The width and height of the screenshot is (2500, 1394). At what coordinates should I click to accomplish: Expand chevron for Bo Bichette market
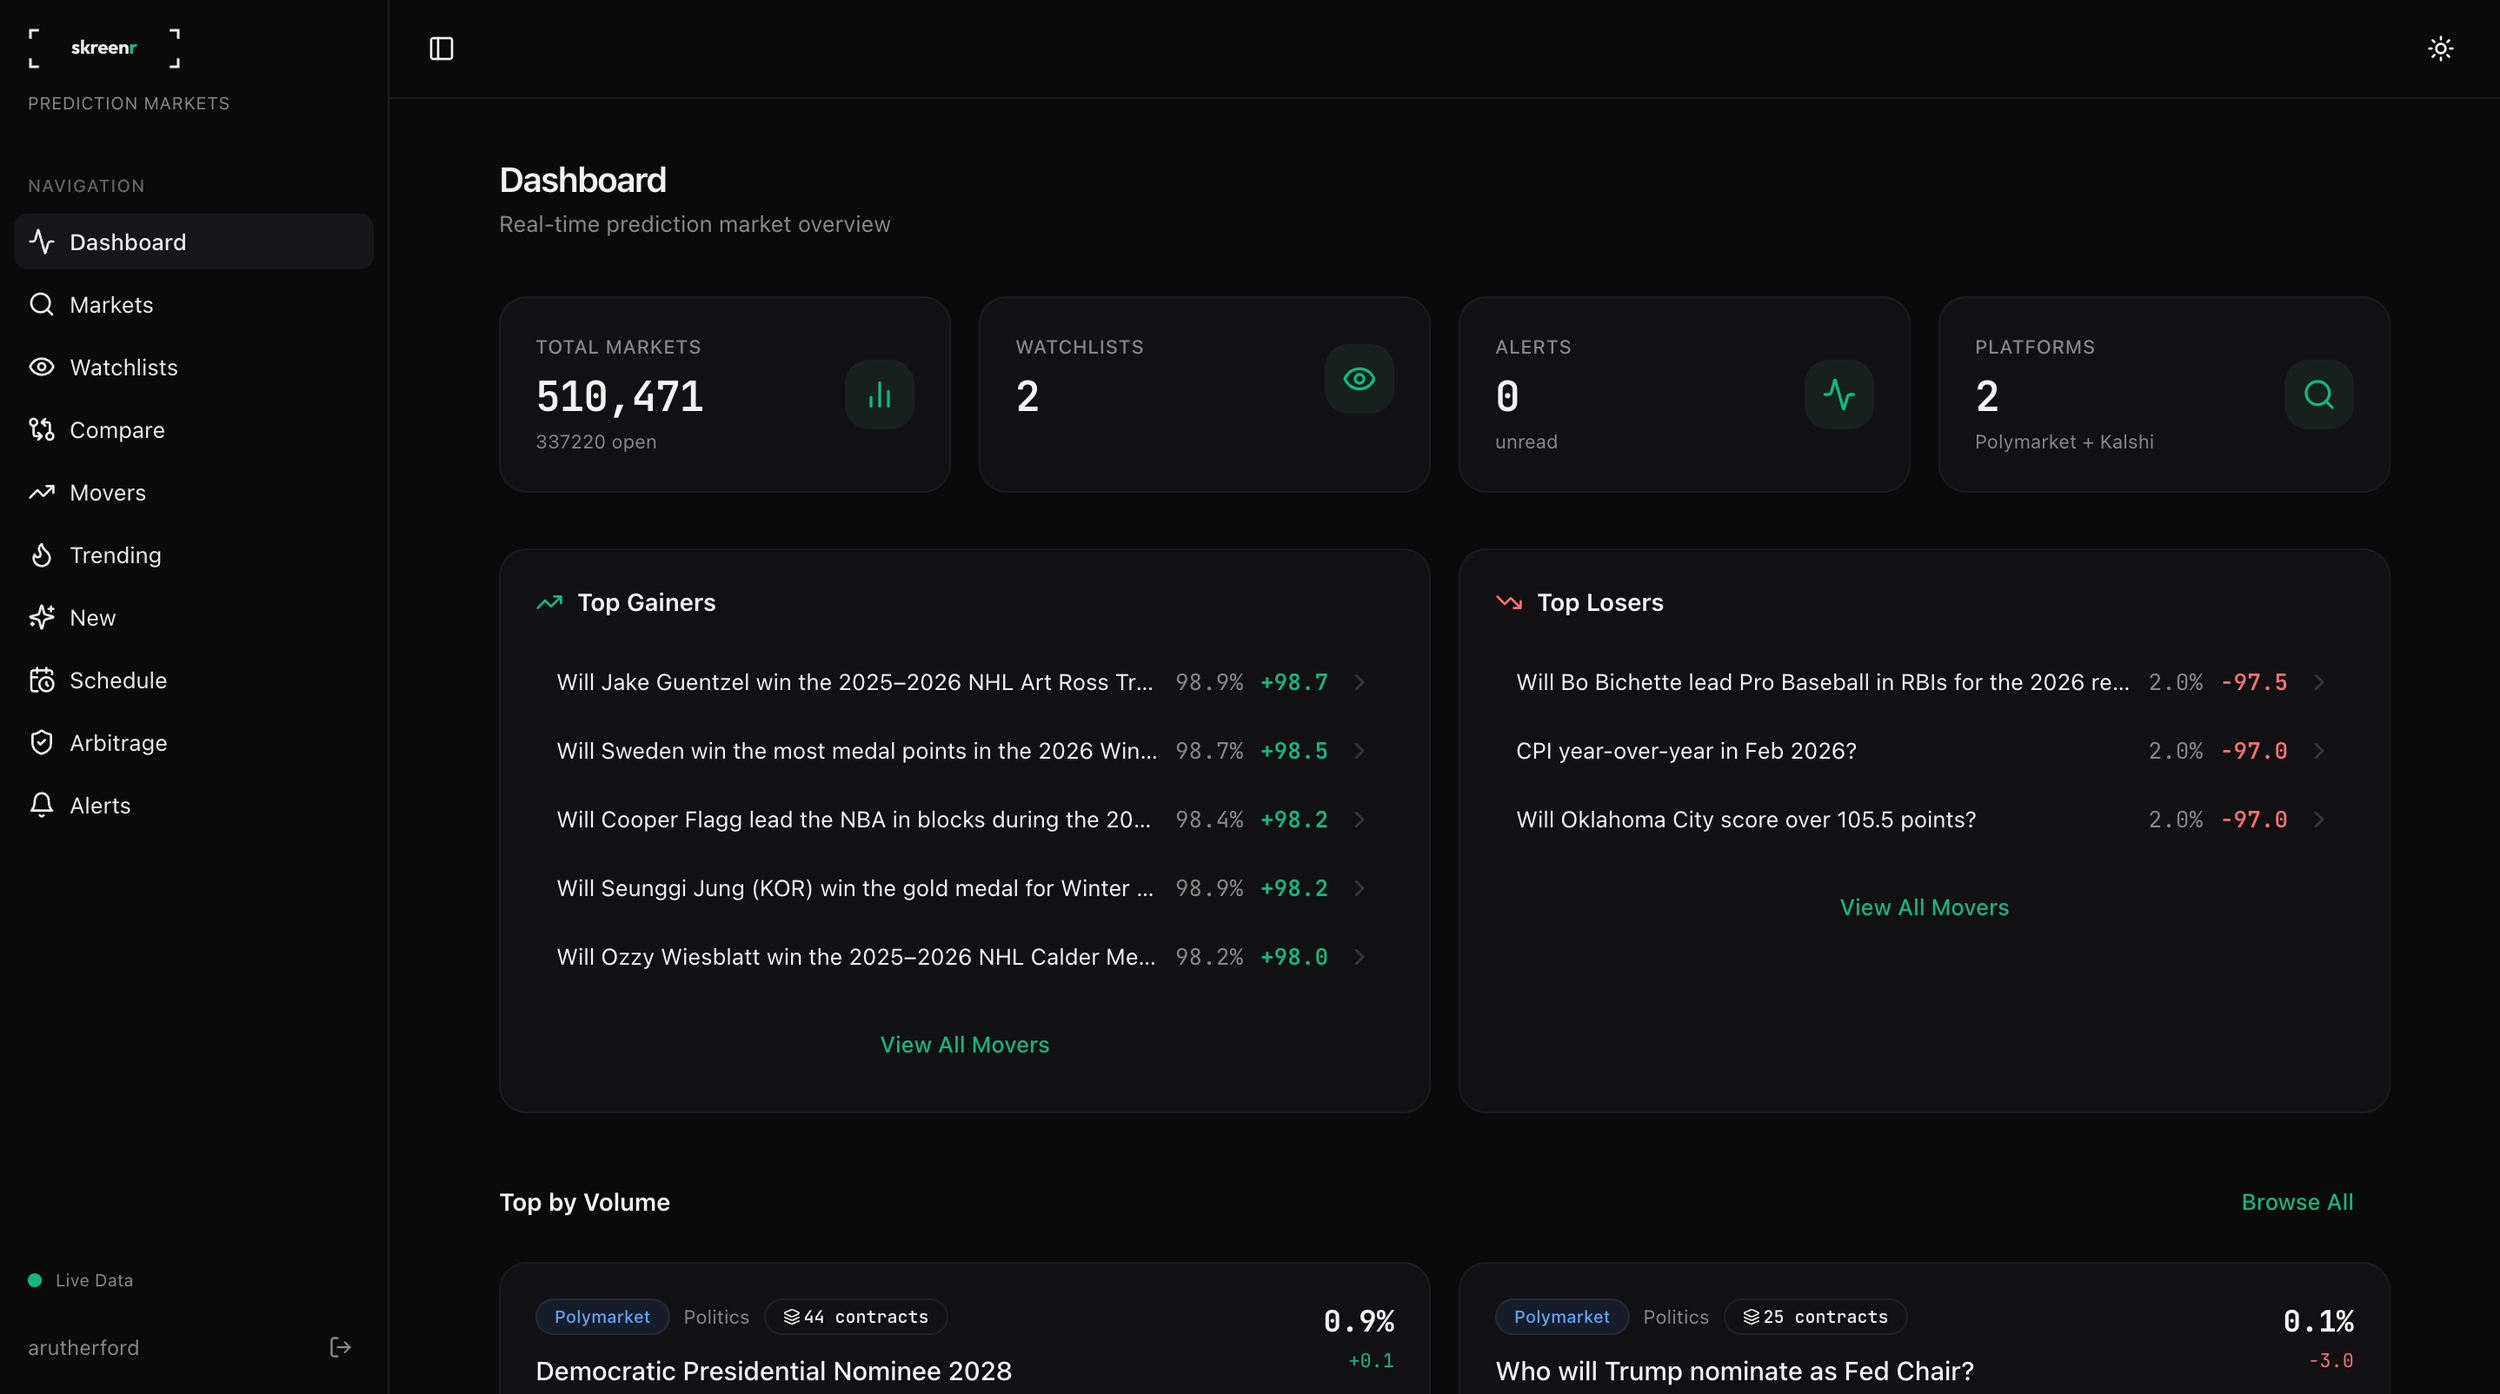[2318, 682]
